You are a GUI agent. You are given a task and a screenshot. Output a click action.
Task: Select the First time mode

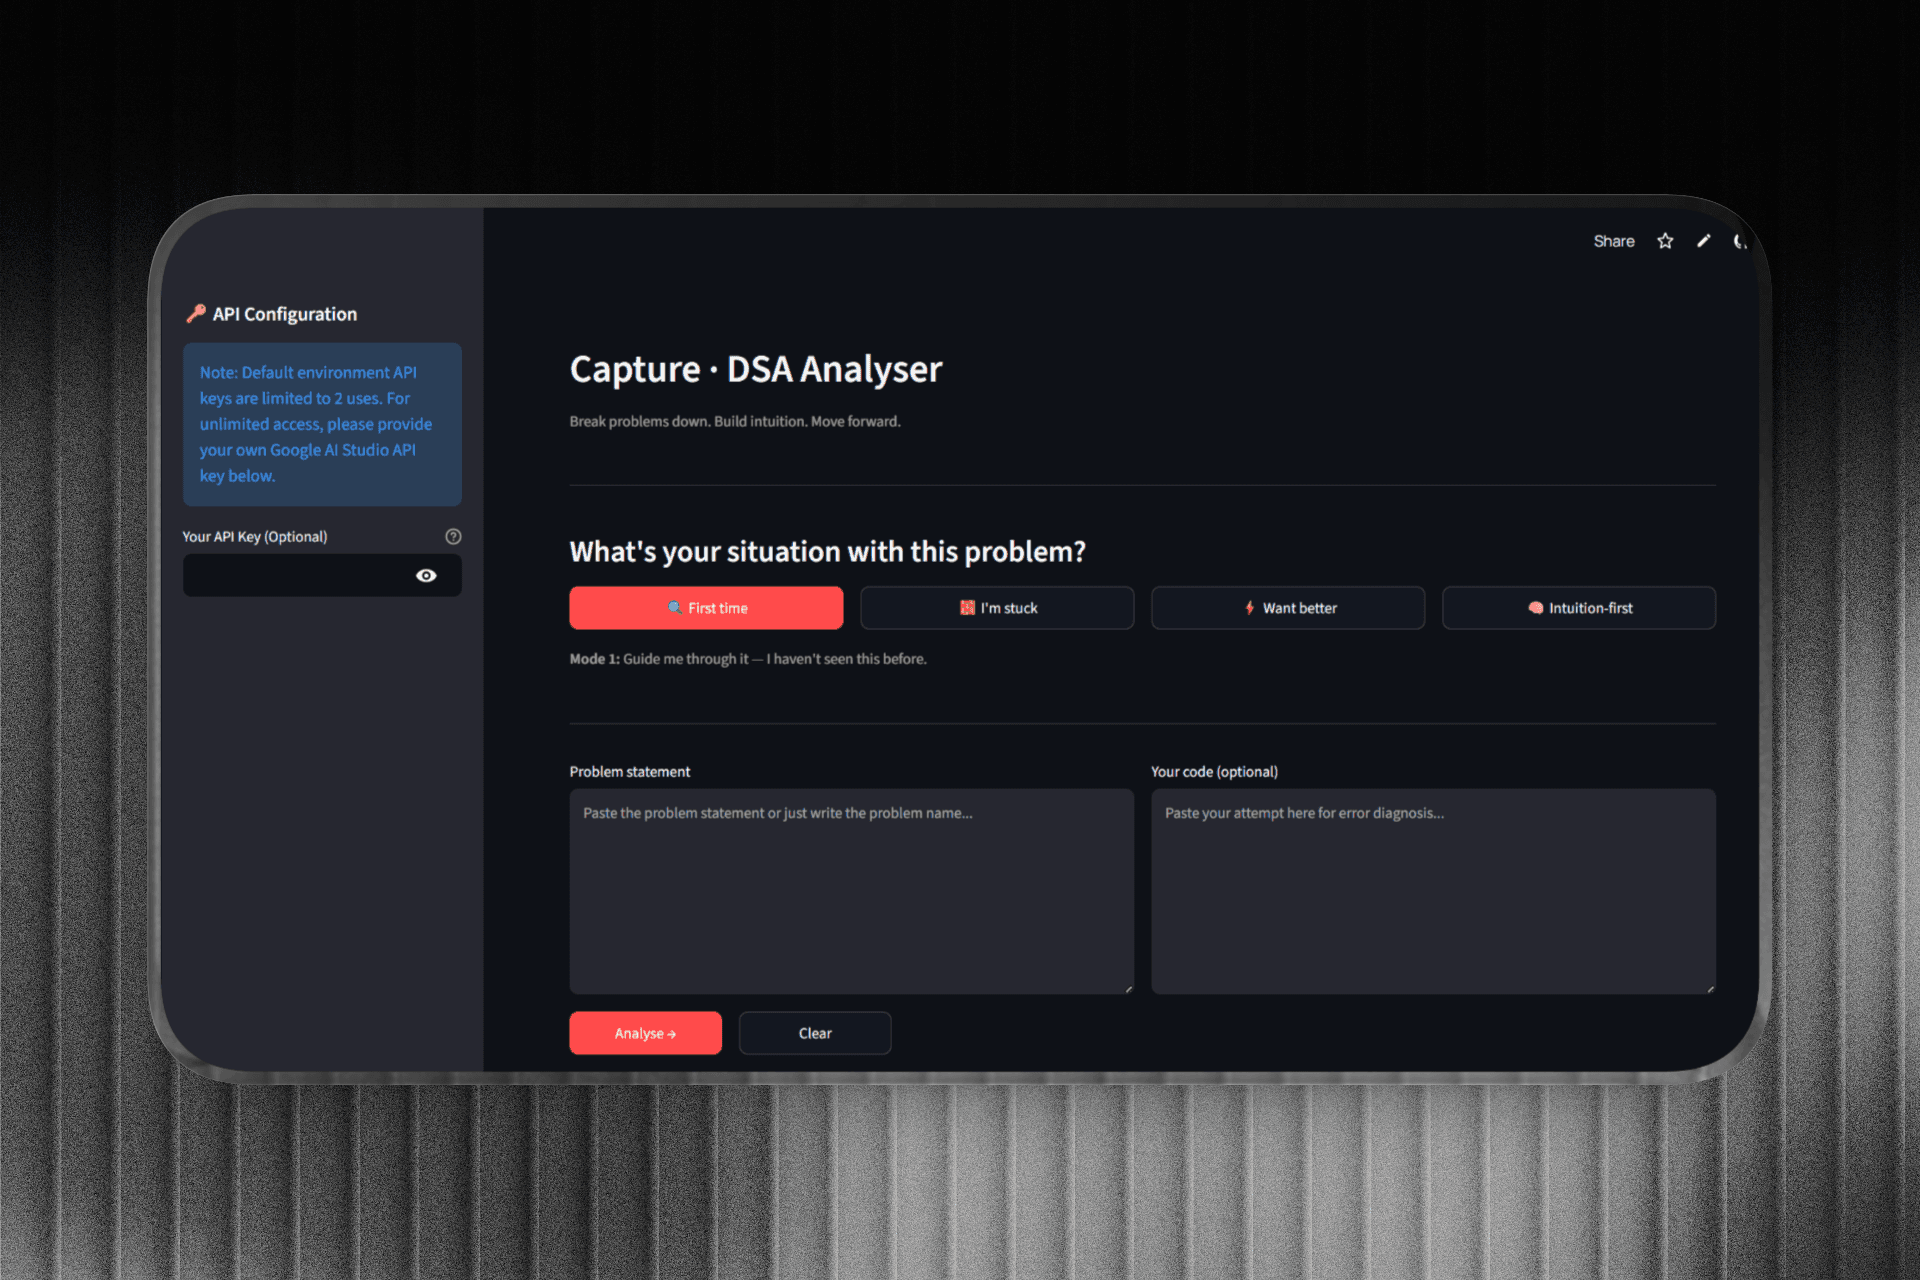(x=706, y=608)
